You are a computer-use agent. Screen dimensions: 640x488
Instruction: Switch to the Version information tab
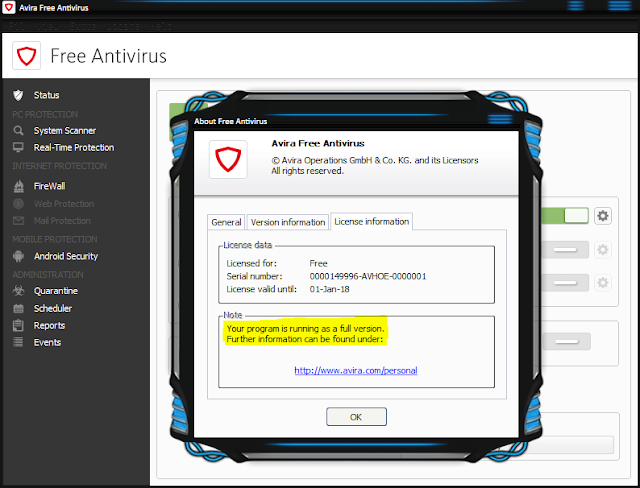point(288,222)
